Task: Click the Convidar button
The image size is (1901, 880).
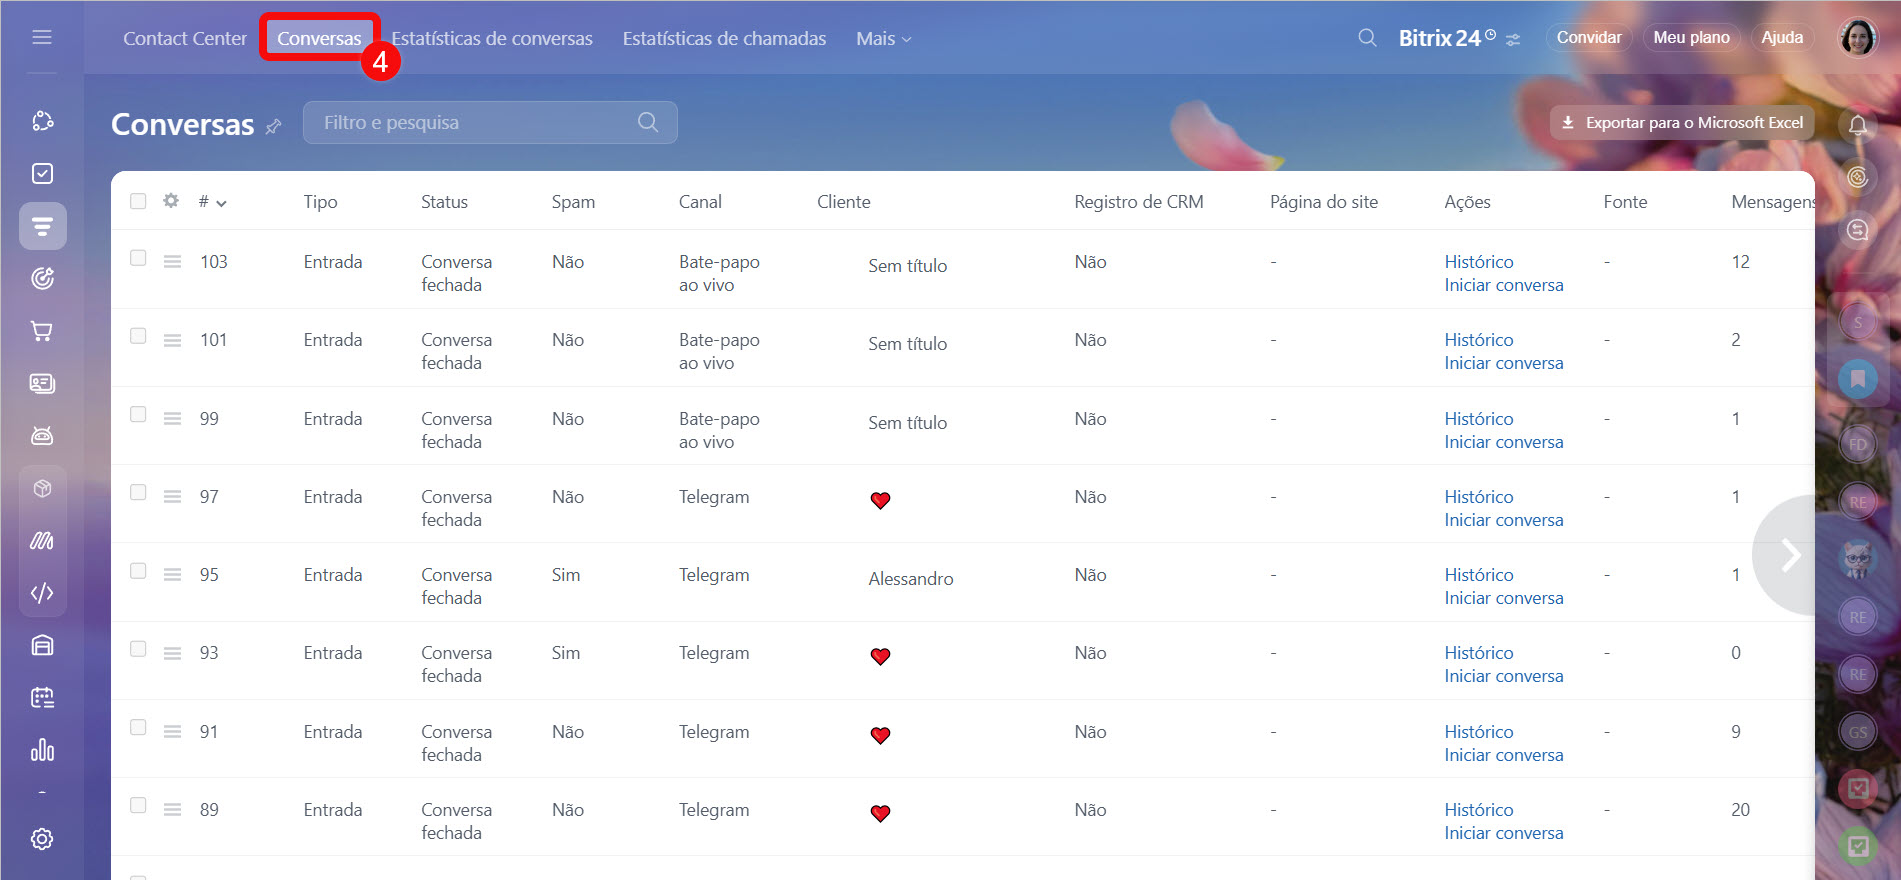Action: pos(1589,37)
